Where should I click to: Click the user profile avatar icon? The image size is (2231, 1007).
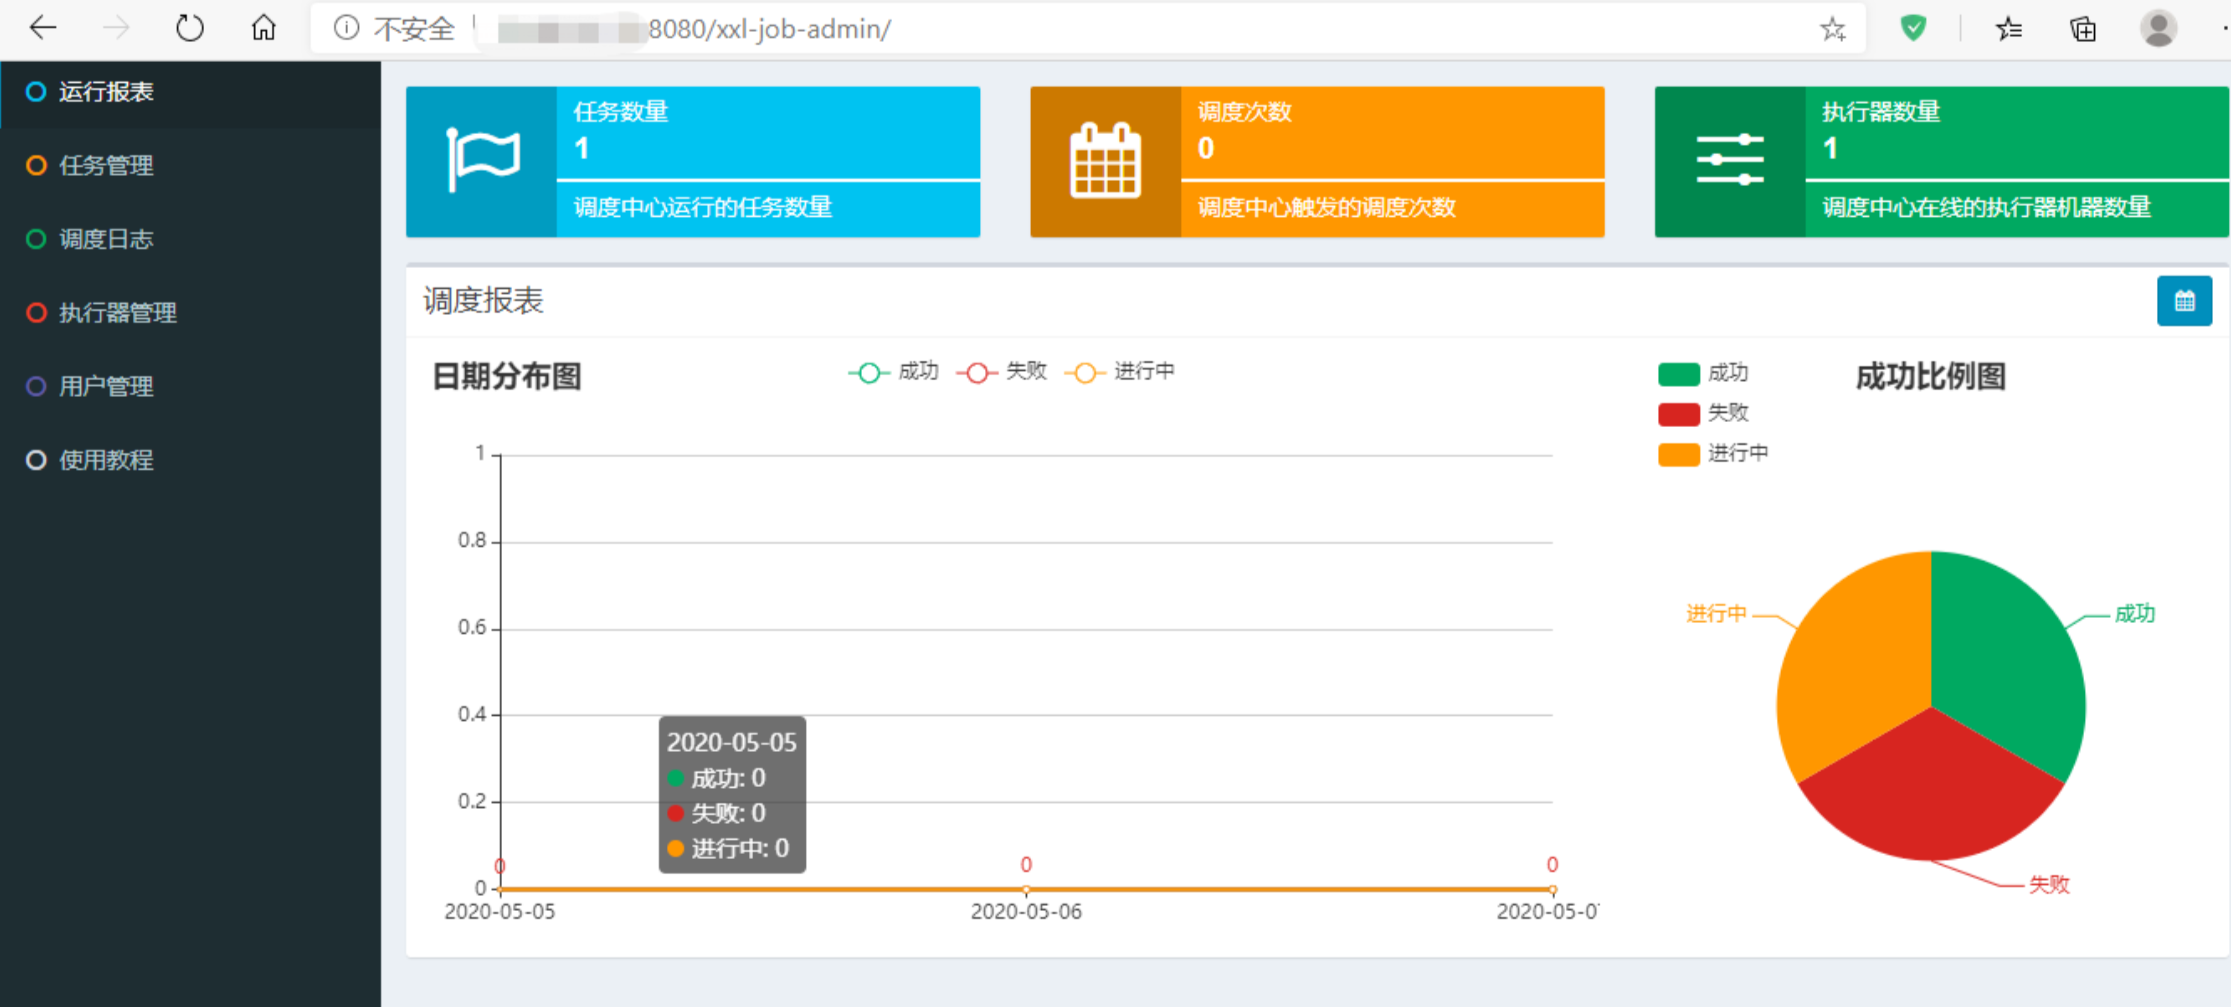click(2159, 28)
